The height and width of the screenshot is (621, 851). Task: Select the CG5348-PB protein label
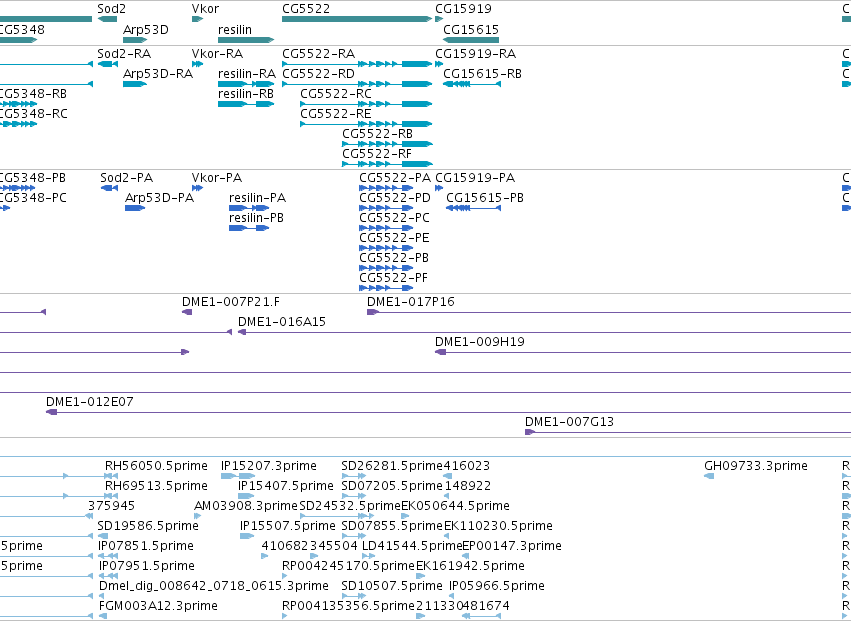click(x=32, y=178)
